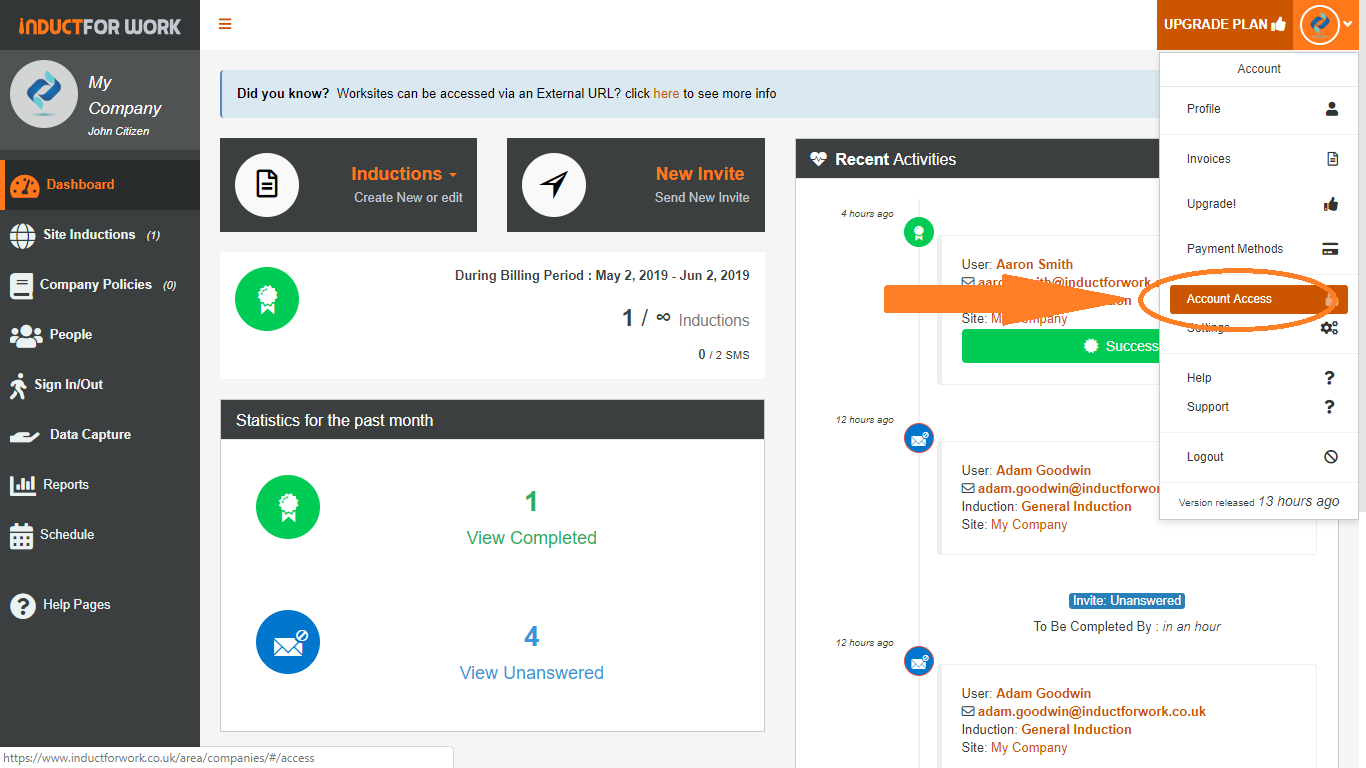The width and height of the screenshot is (1366, 768).
Task: Click the Schedule calendar icon
Action: (x=21, y=536)
